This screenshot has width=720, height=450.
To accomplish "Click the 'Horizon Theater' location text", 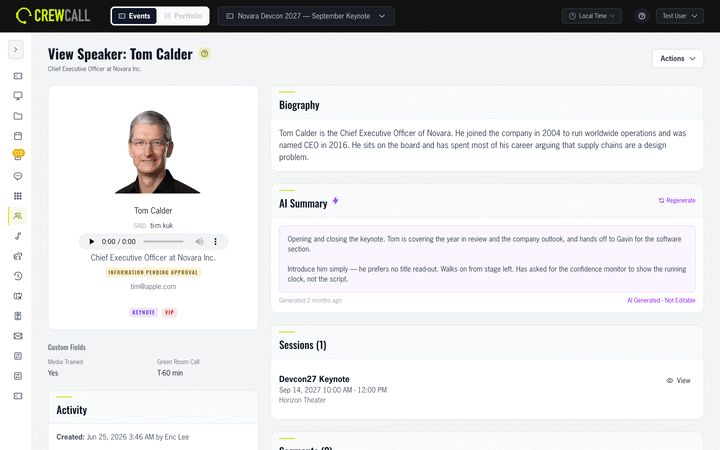I will coord(302,400).
